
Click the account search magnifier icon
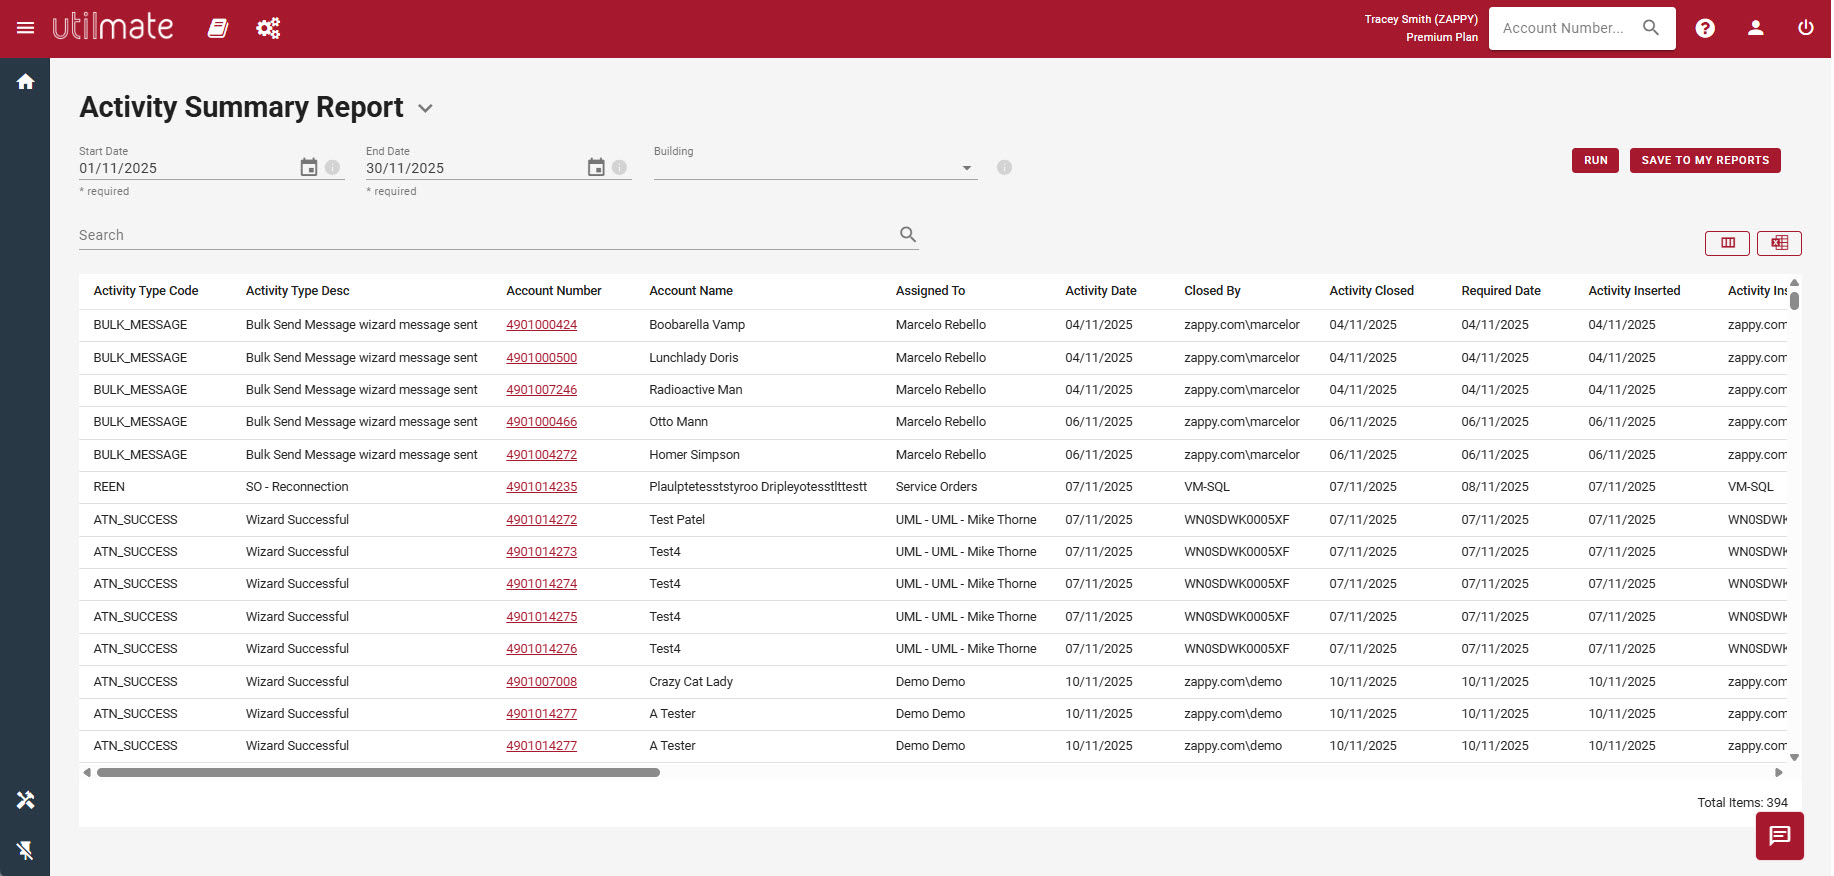click(x=1651, y=28)
